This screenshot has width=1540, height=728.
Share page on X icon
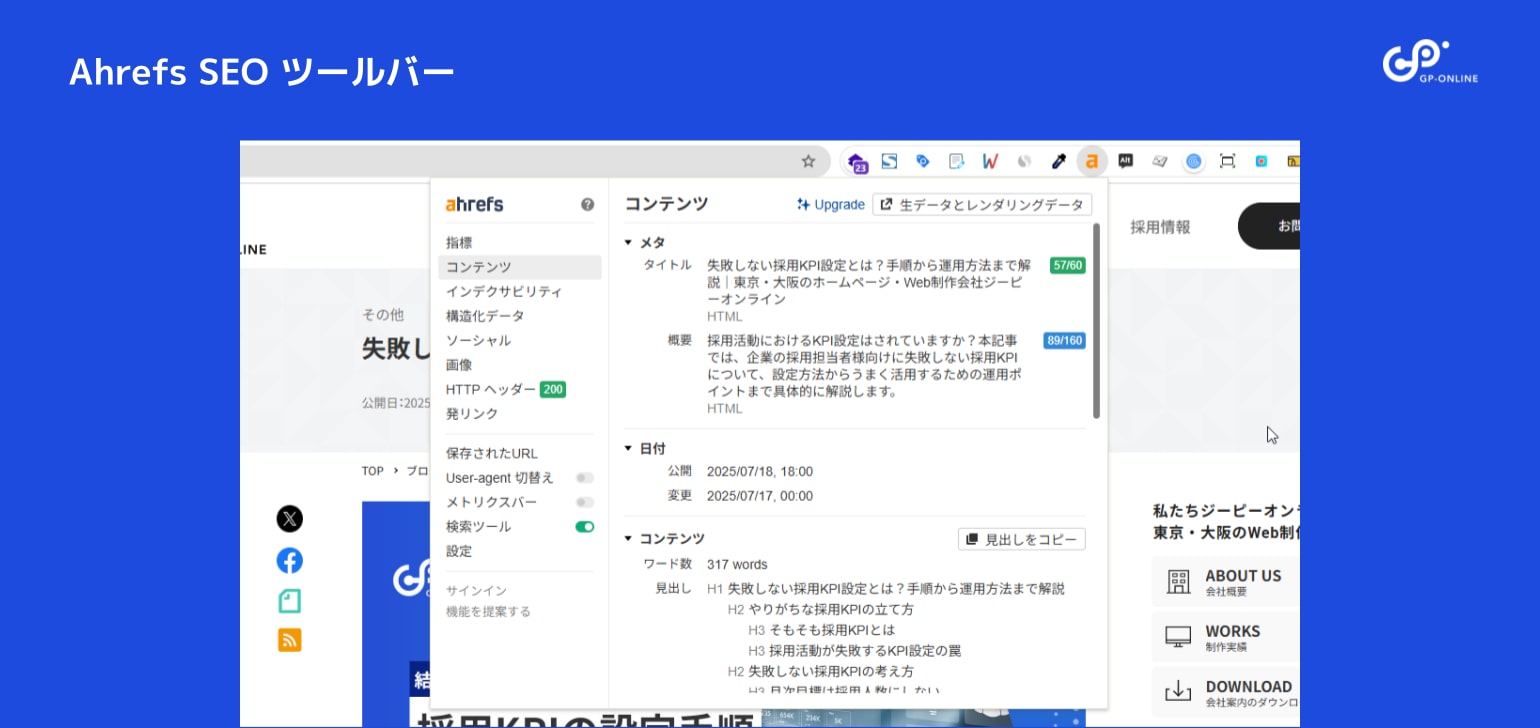tap(290, 519)
